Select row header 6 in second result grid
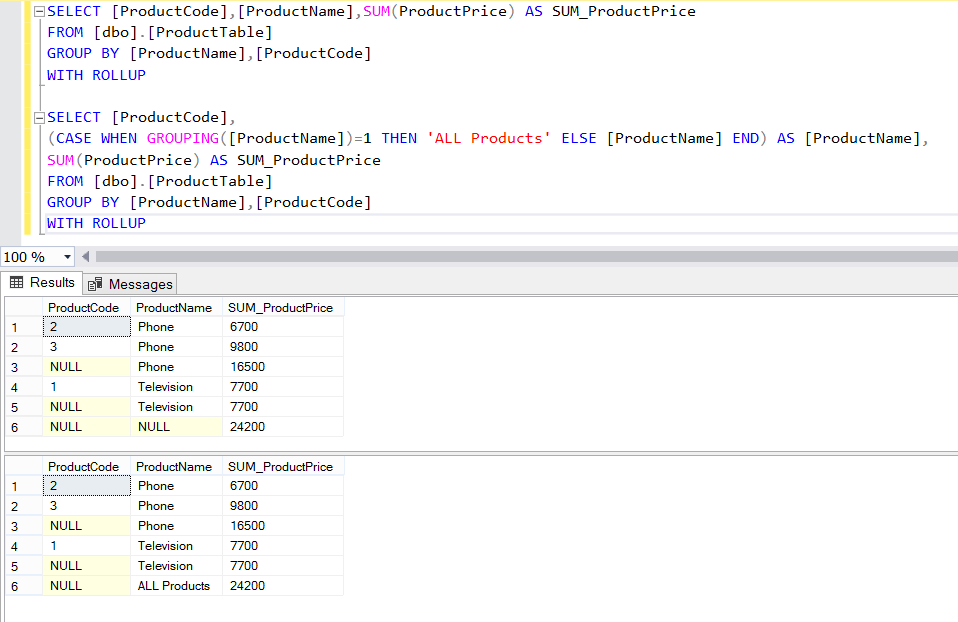 coord(24,585)
